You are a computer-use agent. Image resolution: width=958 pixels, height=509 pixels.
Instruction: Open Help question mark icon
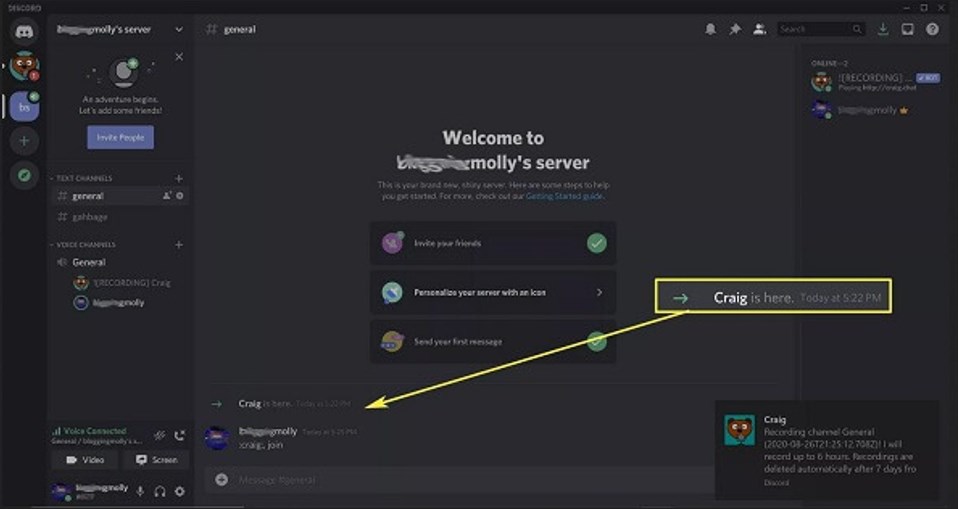932,29
